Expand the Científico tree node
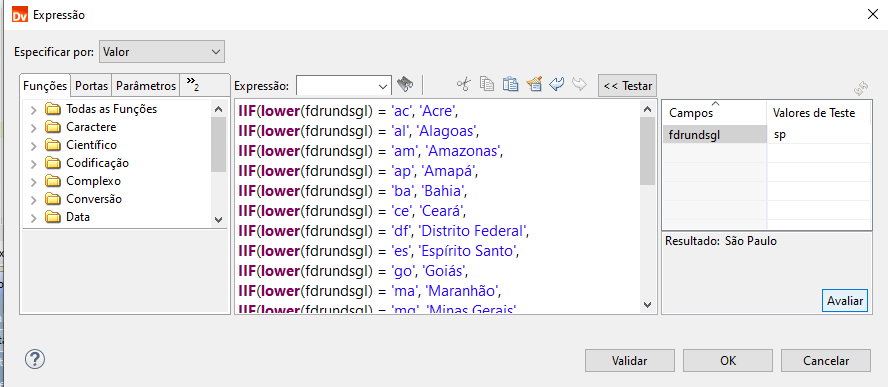The width and height of the screenshot is (888, 387). 34,146
